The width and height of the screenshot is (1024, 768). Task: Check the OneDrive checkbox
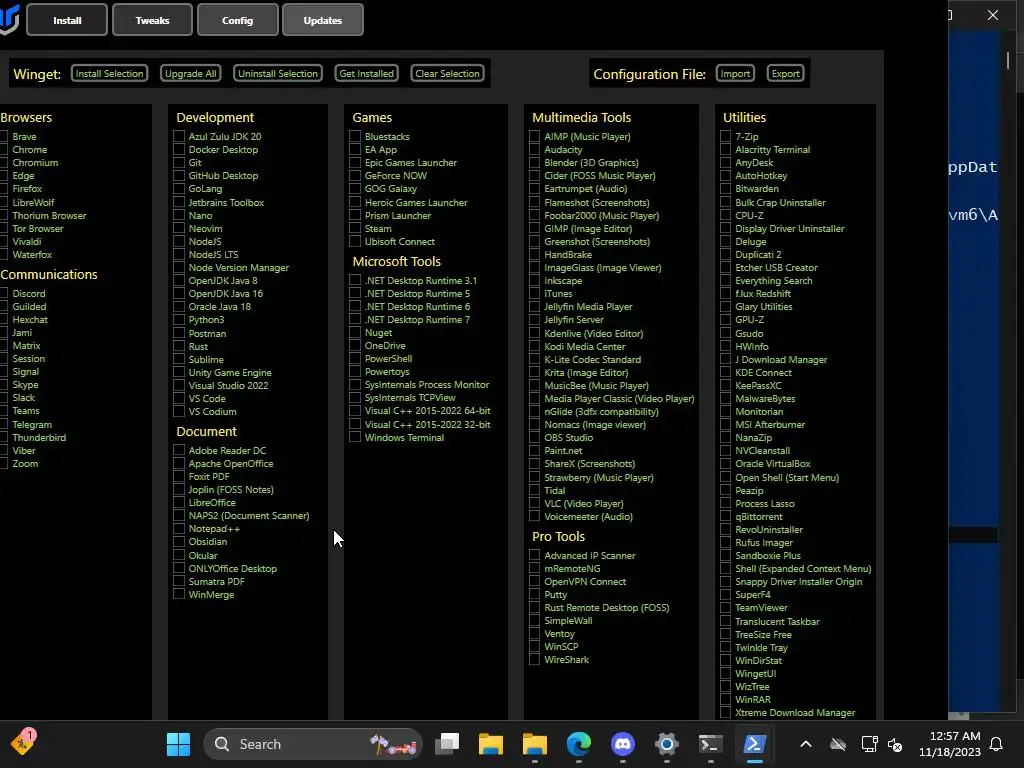[x=355, y=345]
